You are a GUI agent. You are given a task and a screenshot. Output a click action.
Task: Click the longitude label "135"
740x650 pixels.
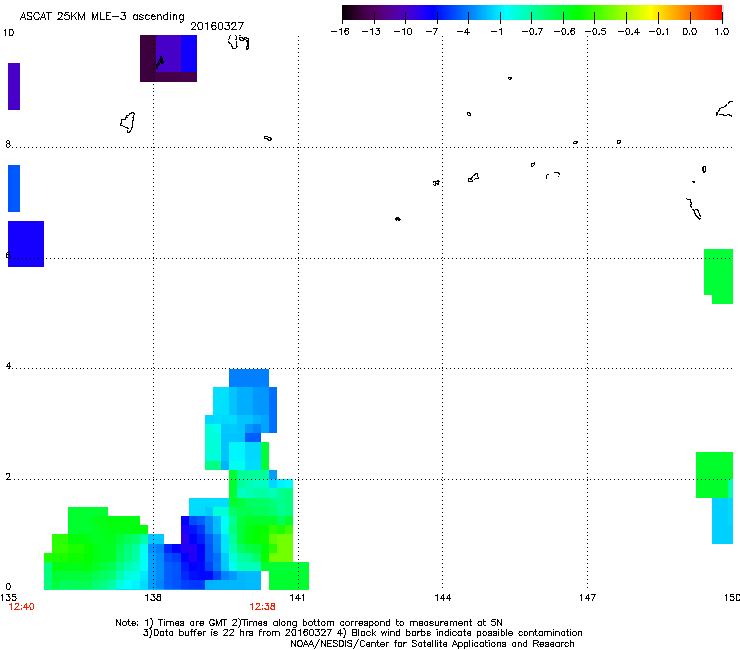point(8,598)
